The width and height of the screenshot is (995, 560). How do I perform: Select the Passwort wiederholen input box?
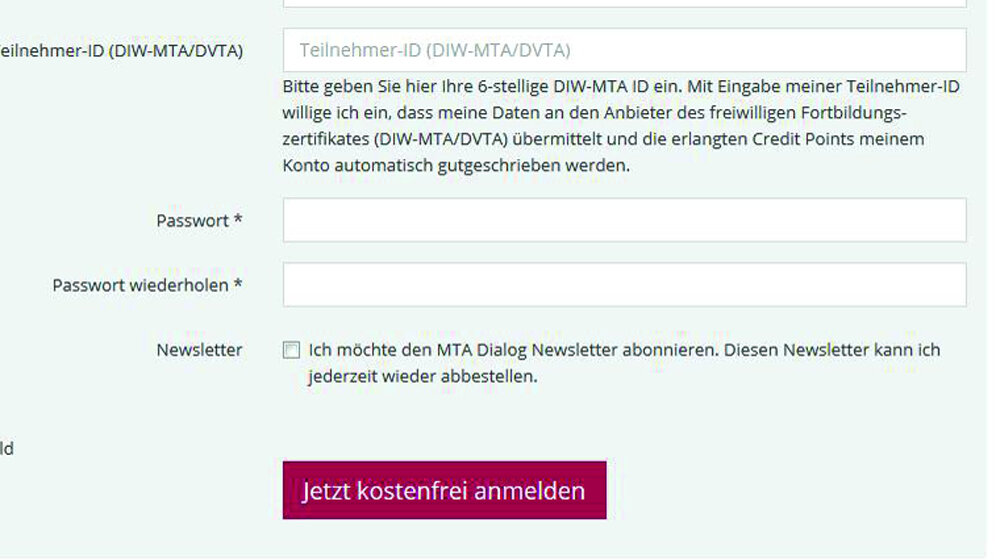tap(624, 285)
